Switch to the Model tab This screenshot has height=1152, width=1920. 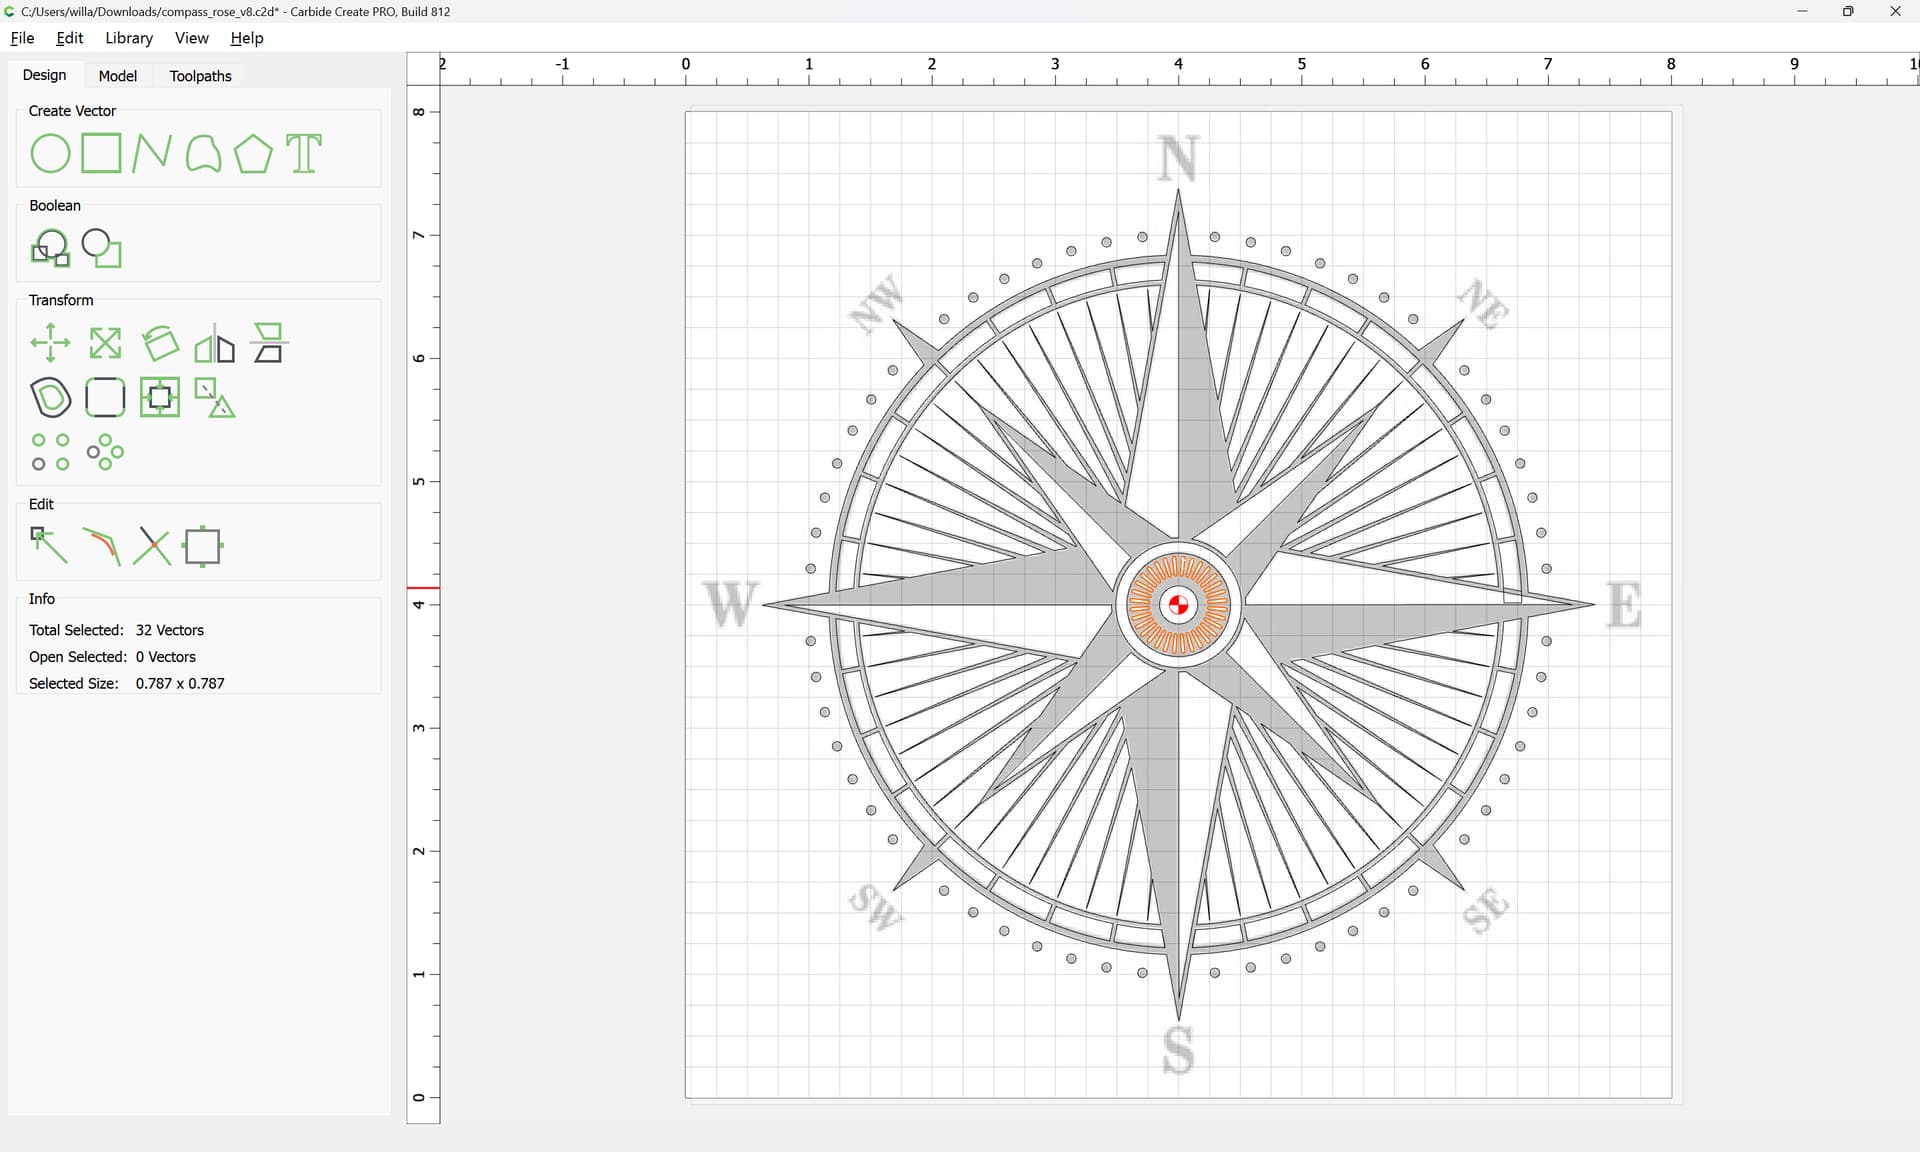pyautogui.click(x=117, y=76)
